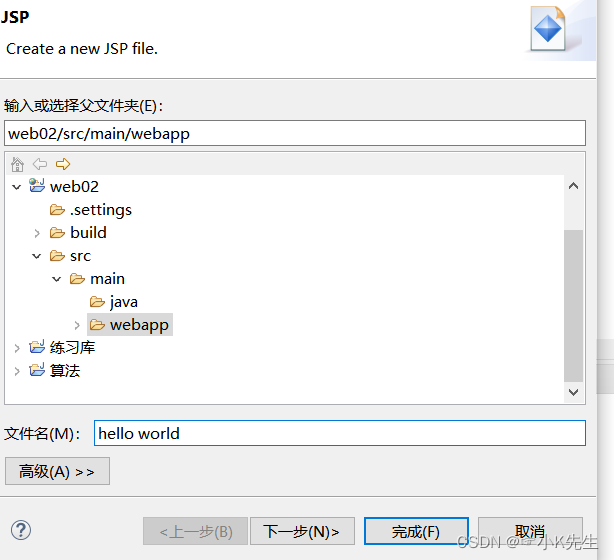Click the .settings folder icon
This screenshot has width=614, height=560.
(57, 210)
